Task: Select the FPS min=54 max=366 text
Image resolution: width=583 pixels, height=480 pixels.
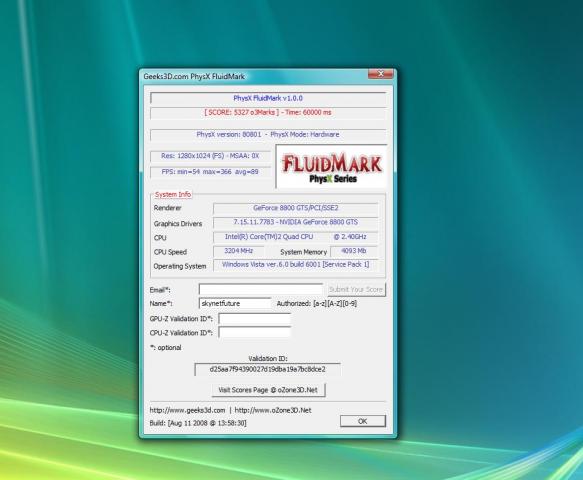Action: click(210, 172)
